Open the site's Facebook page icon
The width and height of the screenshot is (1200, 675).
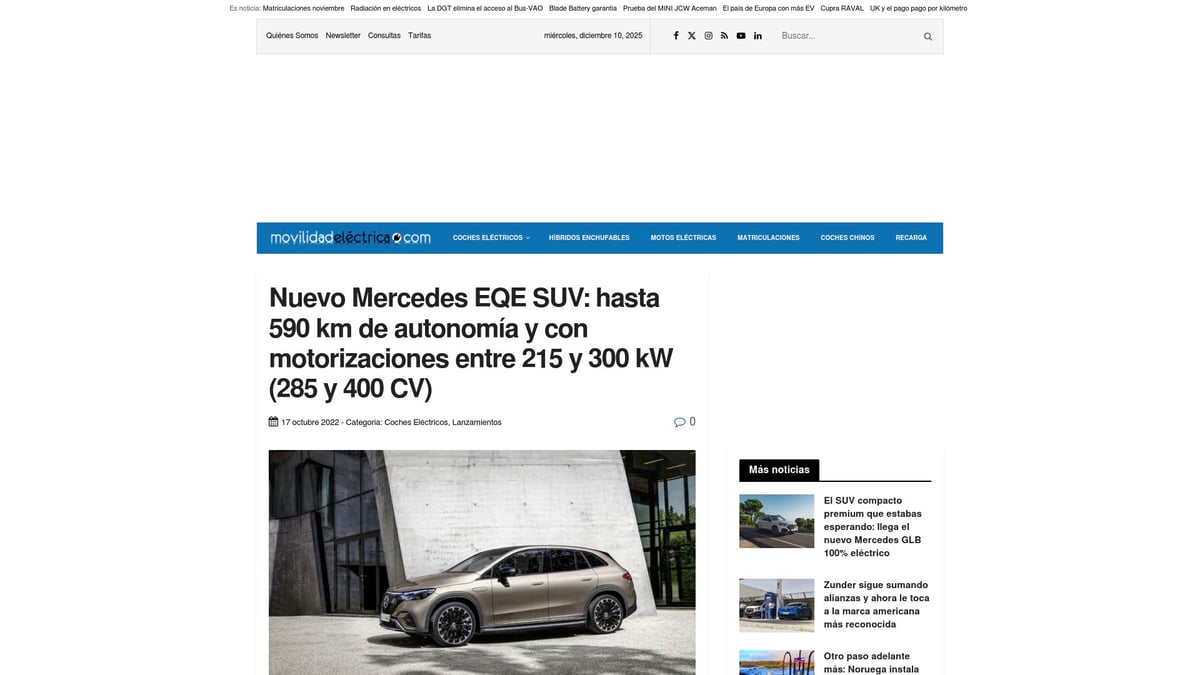pos(676,35)
